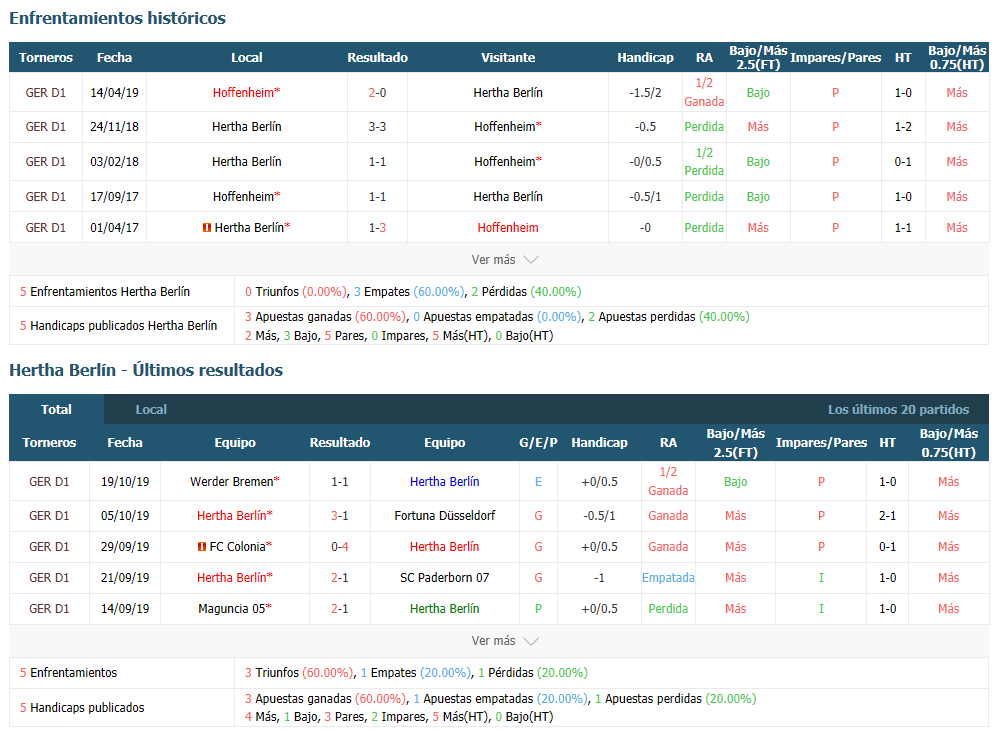Select Handicap header in historical table
This screenshot has height=731, width=999.
click(645, 57)
